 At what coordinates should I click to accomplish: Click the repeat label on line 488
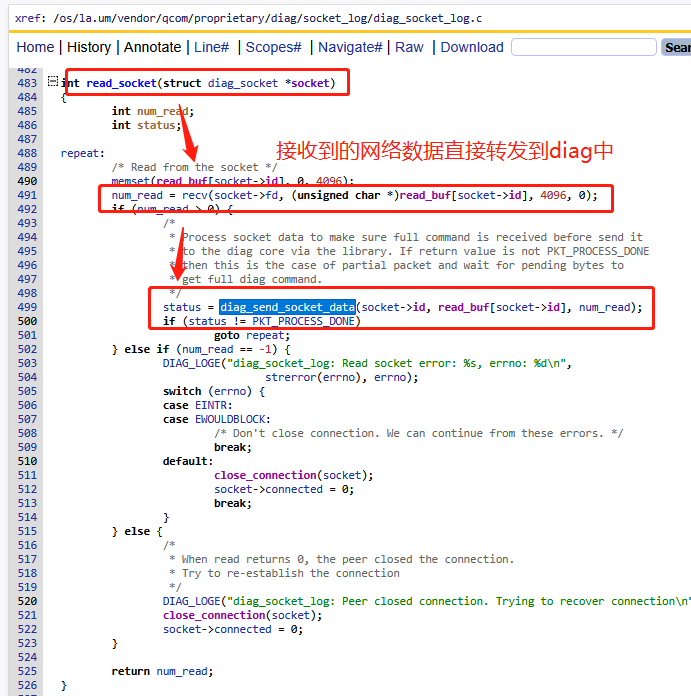click(x=79, y=154)
